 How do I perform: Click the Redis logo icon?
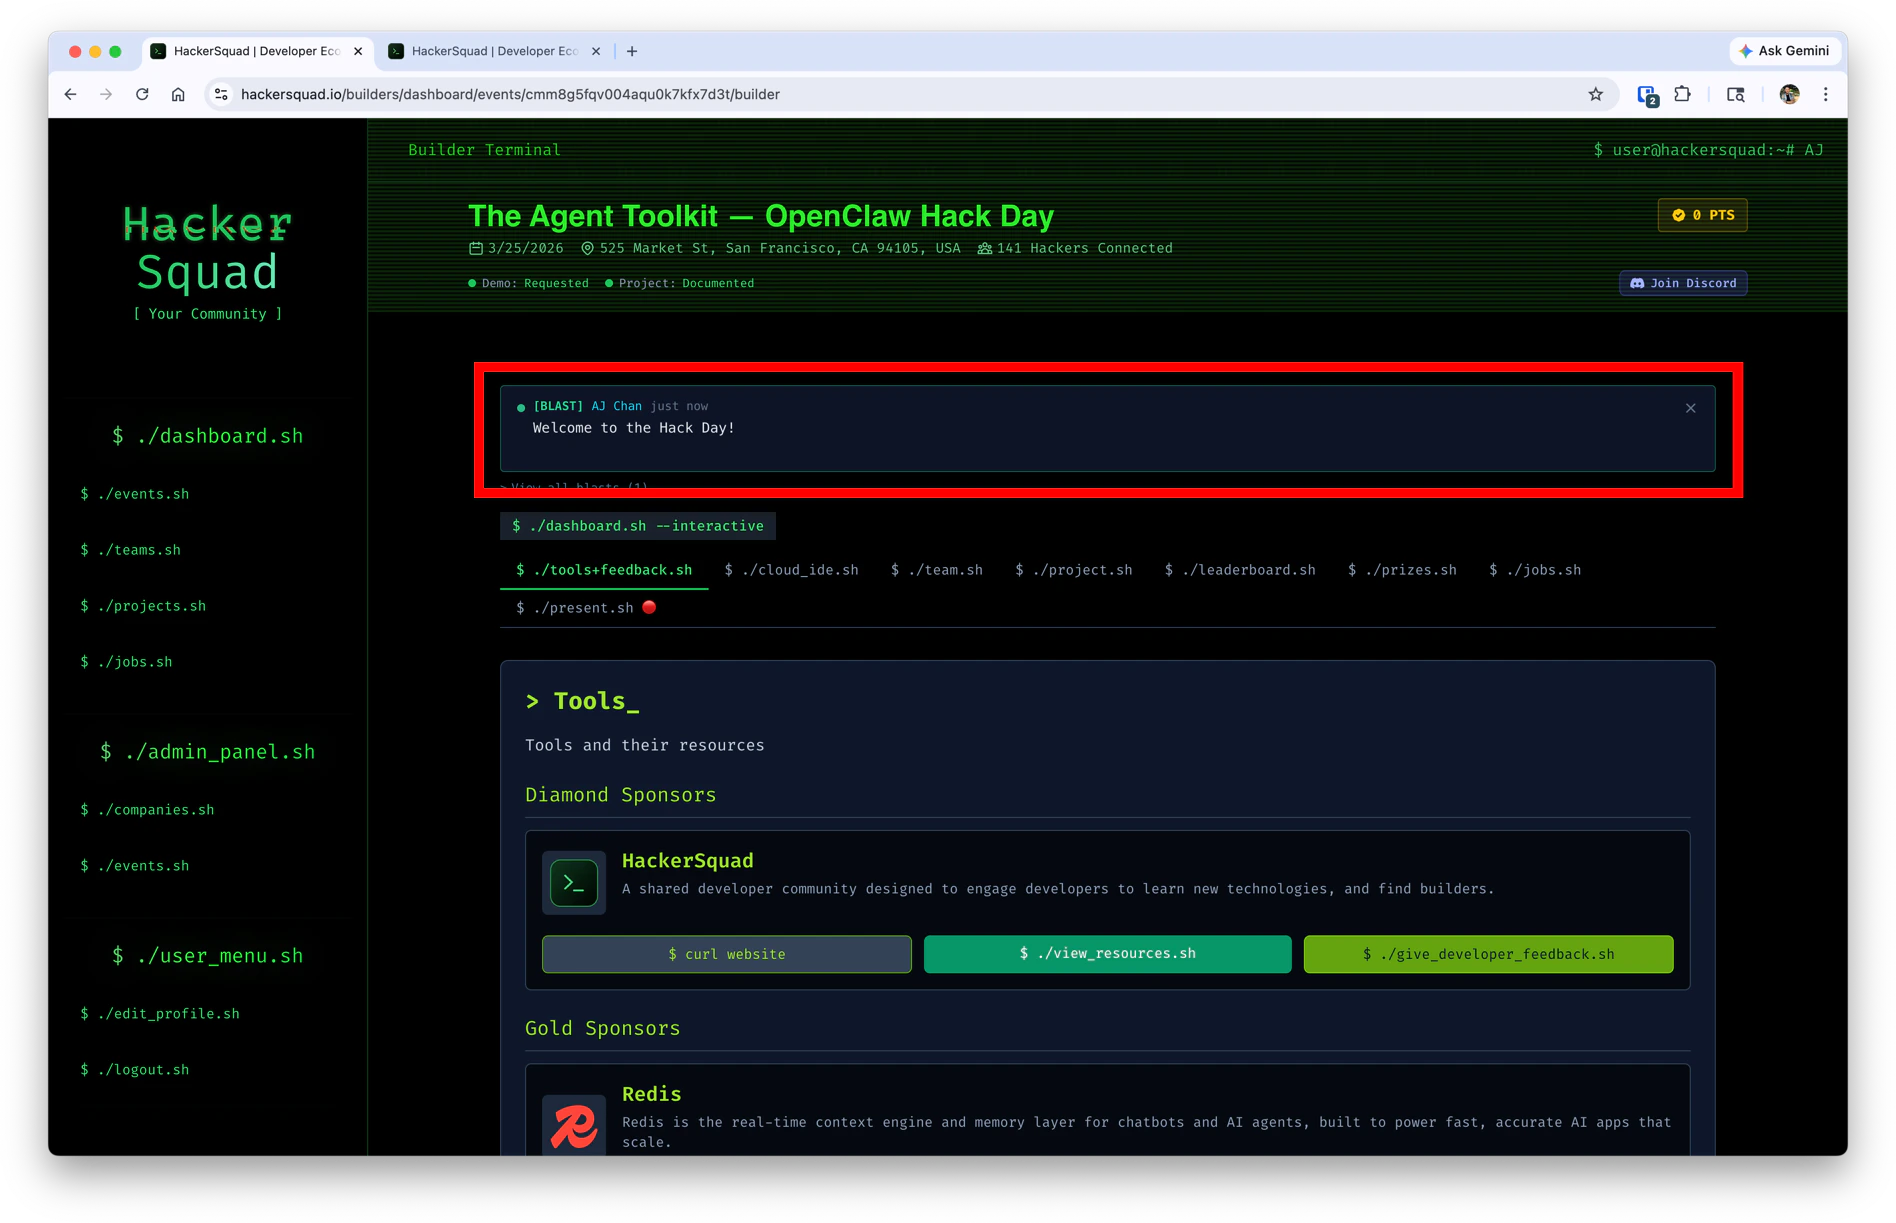pyautogui.click(x=574, y=1126)
